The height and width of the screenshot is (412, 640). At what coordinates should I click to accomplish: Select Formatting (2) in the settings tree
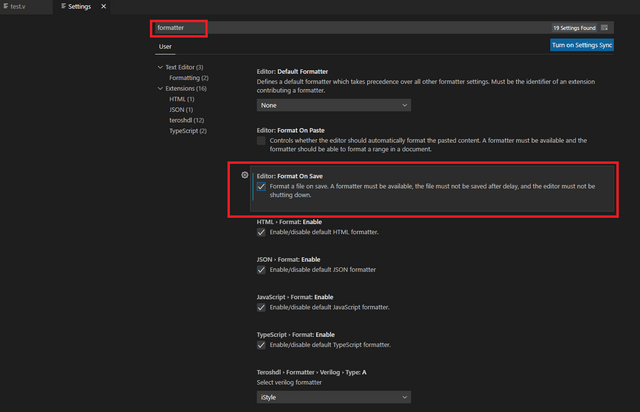(x=189, y=78)
